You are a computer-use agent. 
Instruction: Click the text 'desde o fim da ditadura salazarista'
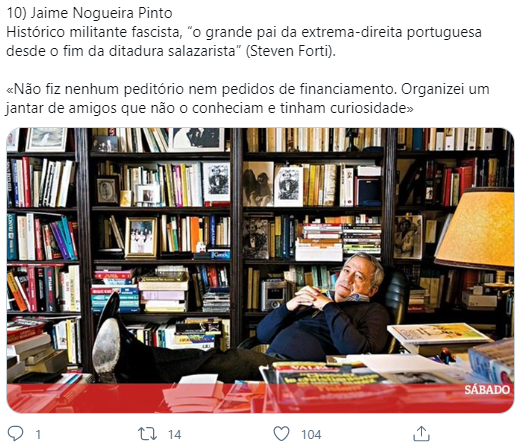click(120, 51)
